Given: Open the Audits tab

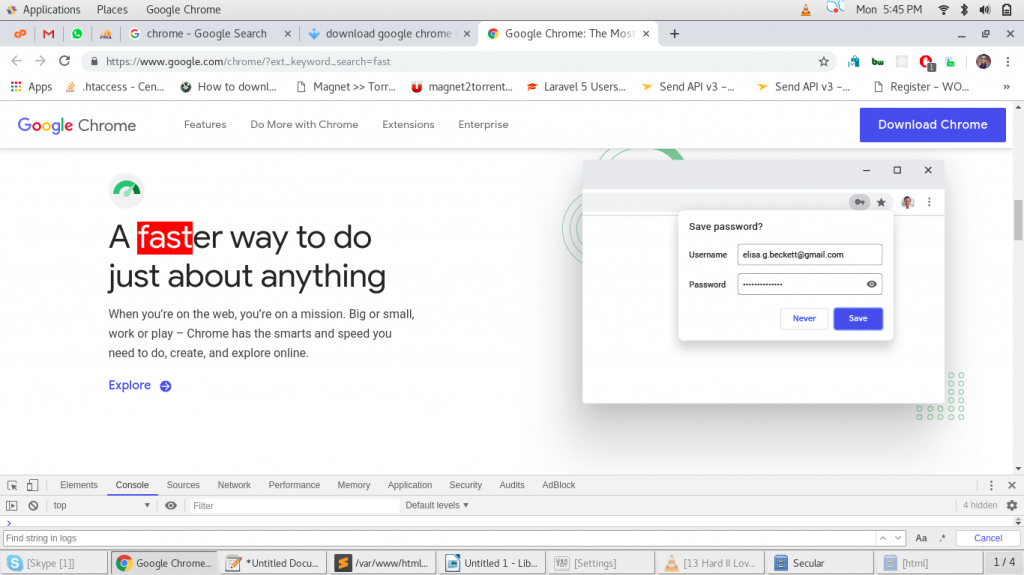Looking at the screenshot, I should (511, 485).
